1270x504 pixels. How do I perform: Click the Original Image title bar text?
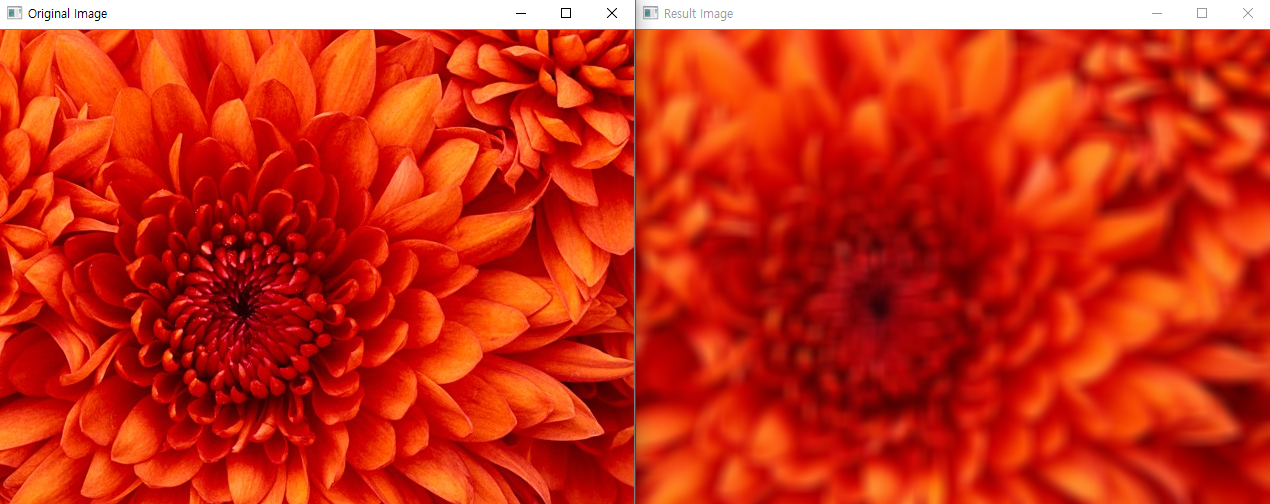point(67,14)
